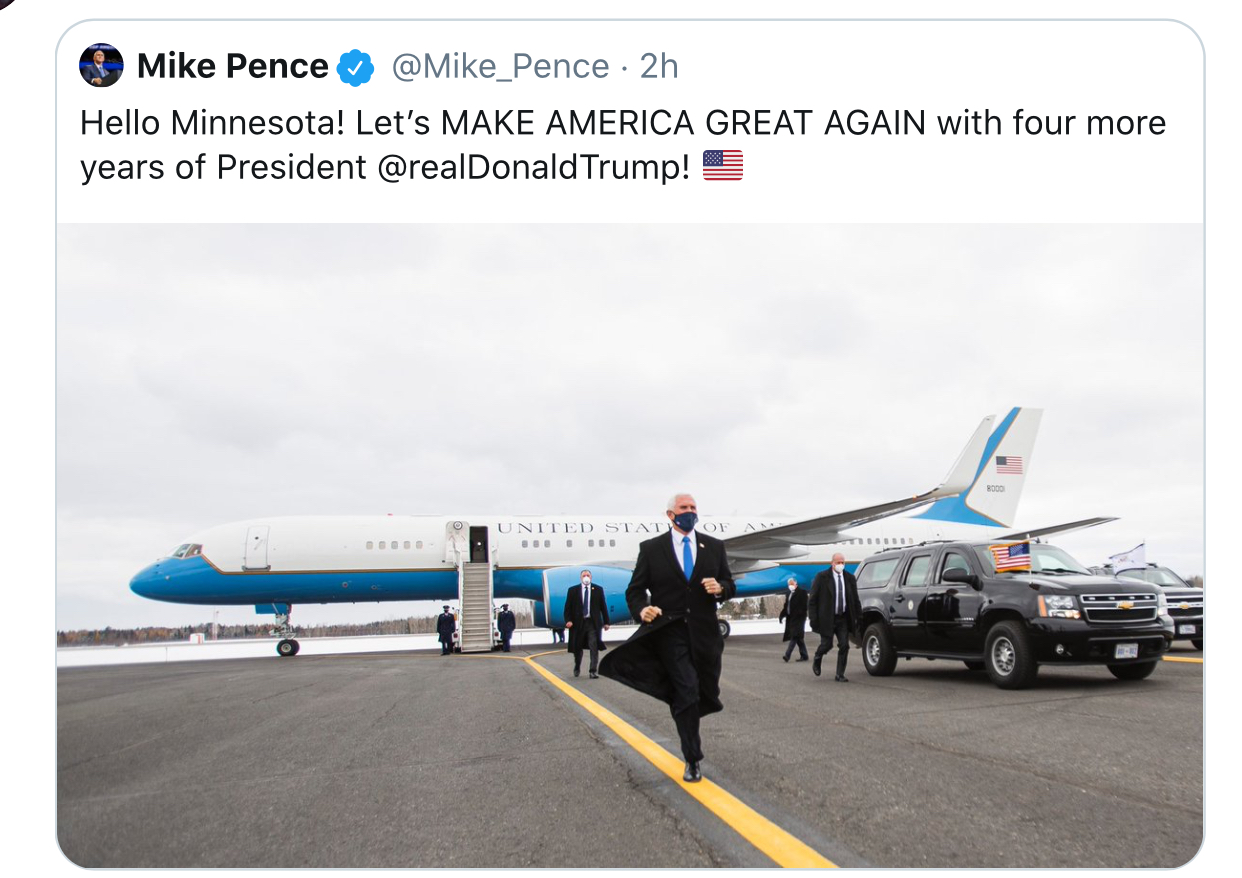This screenshot has height=878, width=1242.
Task: Click the American flag emoji in tweet
Action: [x=723, y=166]
